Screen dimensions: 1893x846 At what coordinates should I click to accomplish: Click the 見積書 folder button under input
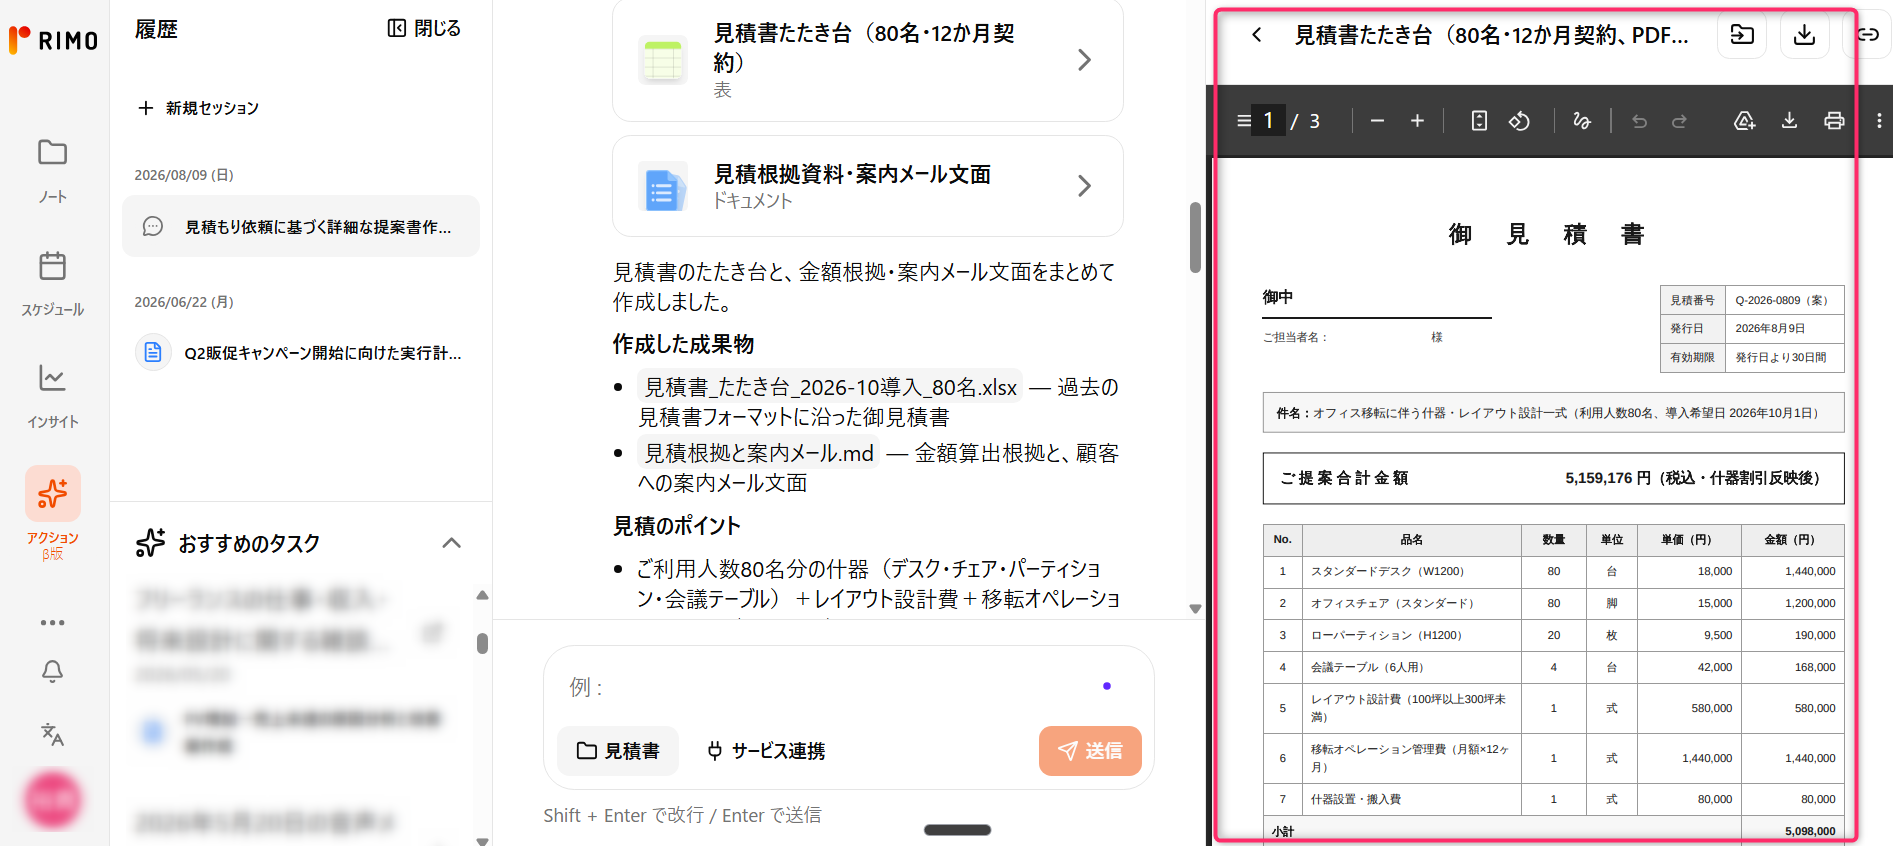pos(618,751)
